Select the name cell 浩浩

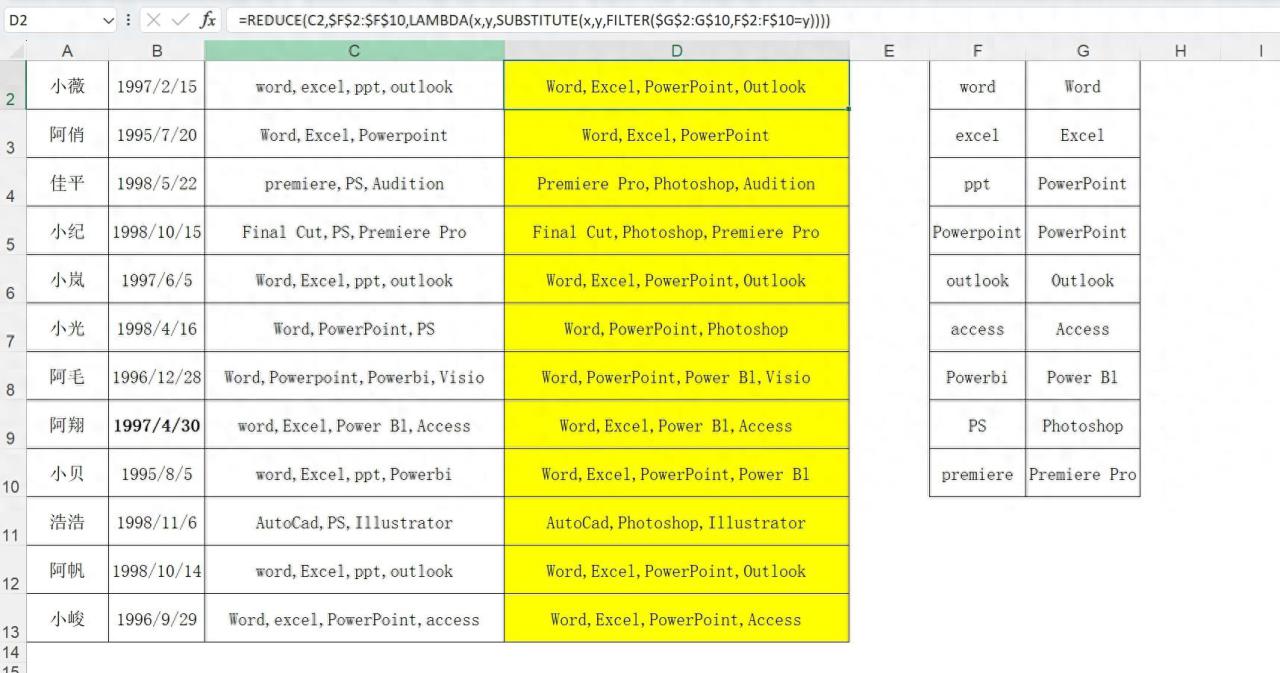pos(67,523)
